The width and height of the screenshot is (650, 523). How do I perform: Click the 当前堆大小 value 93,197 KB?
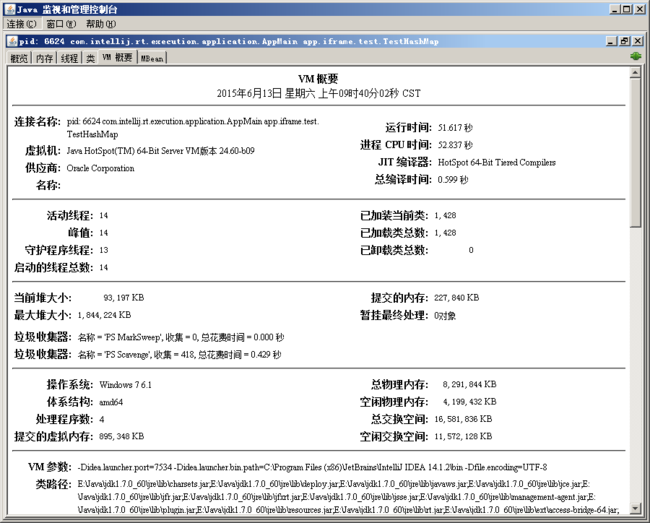(124, 298)
